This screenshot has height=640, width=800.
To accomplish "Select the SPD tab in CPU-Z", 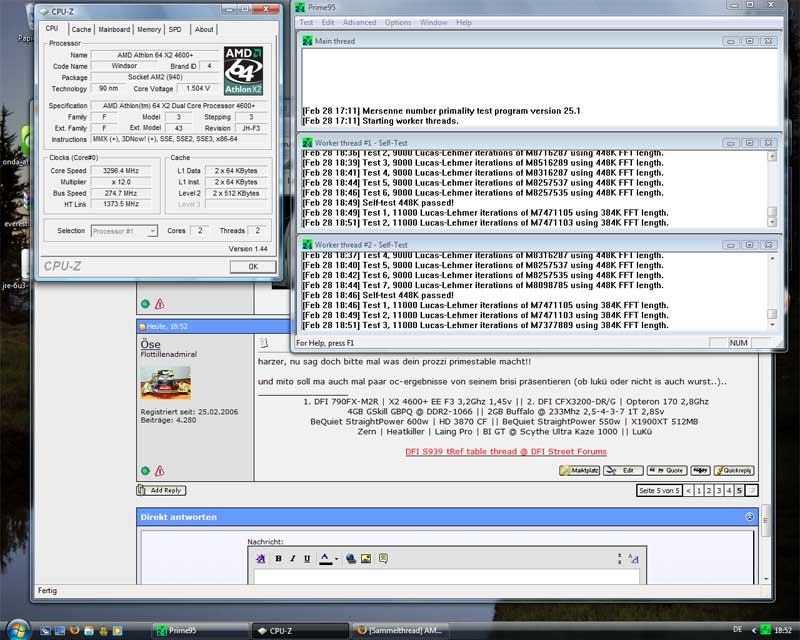I will pos(175,30).
